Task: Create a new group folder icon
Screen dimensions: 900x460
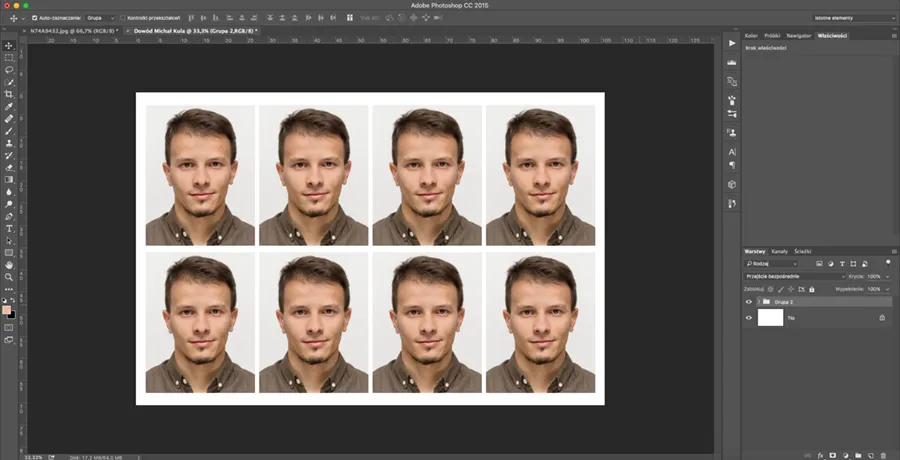Action: (858, 453)
